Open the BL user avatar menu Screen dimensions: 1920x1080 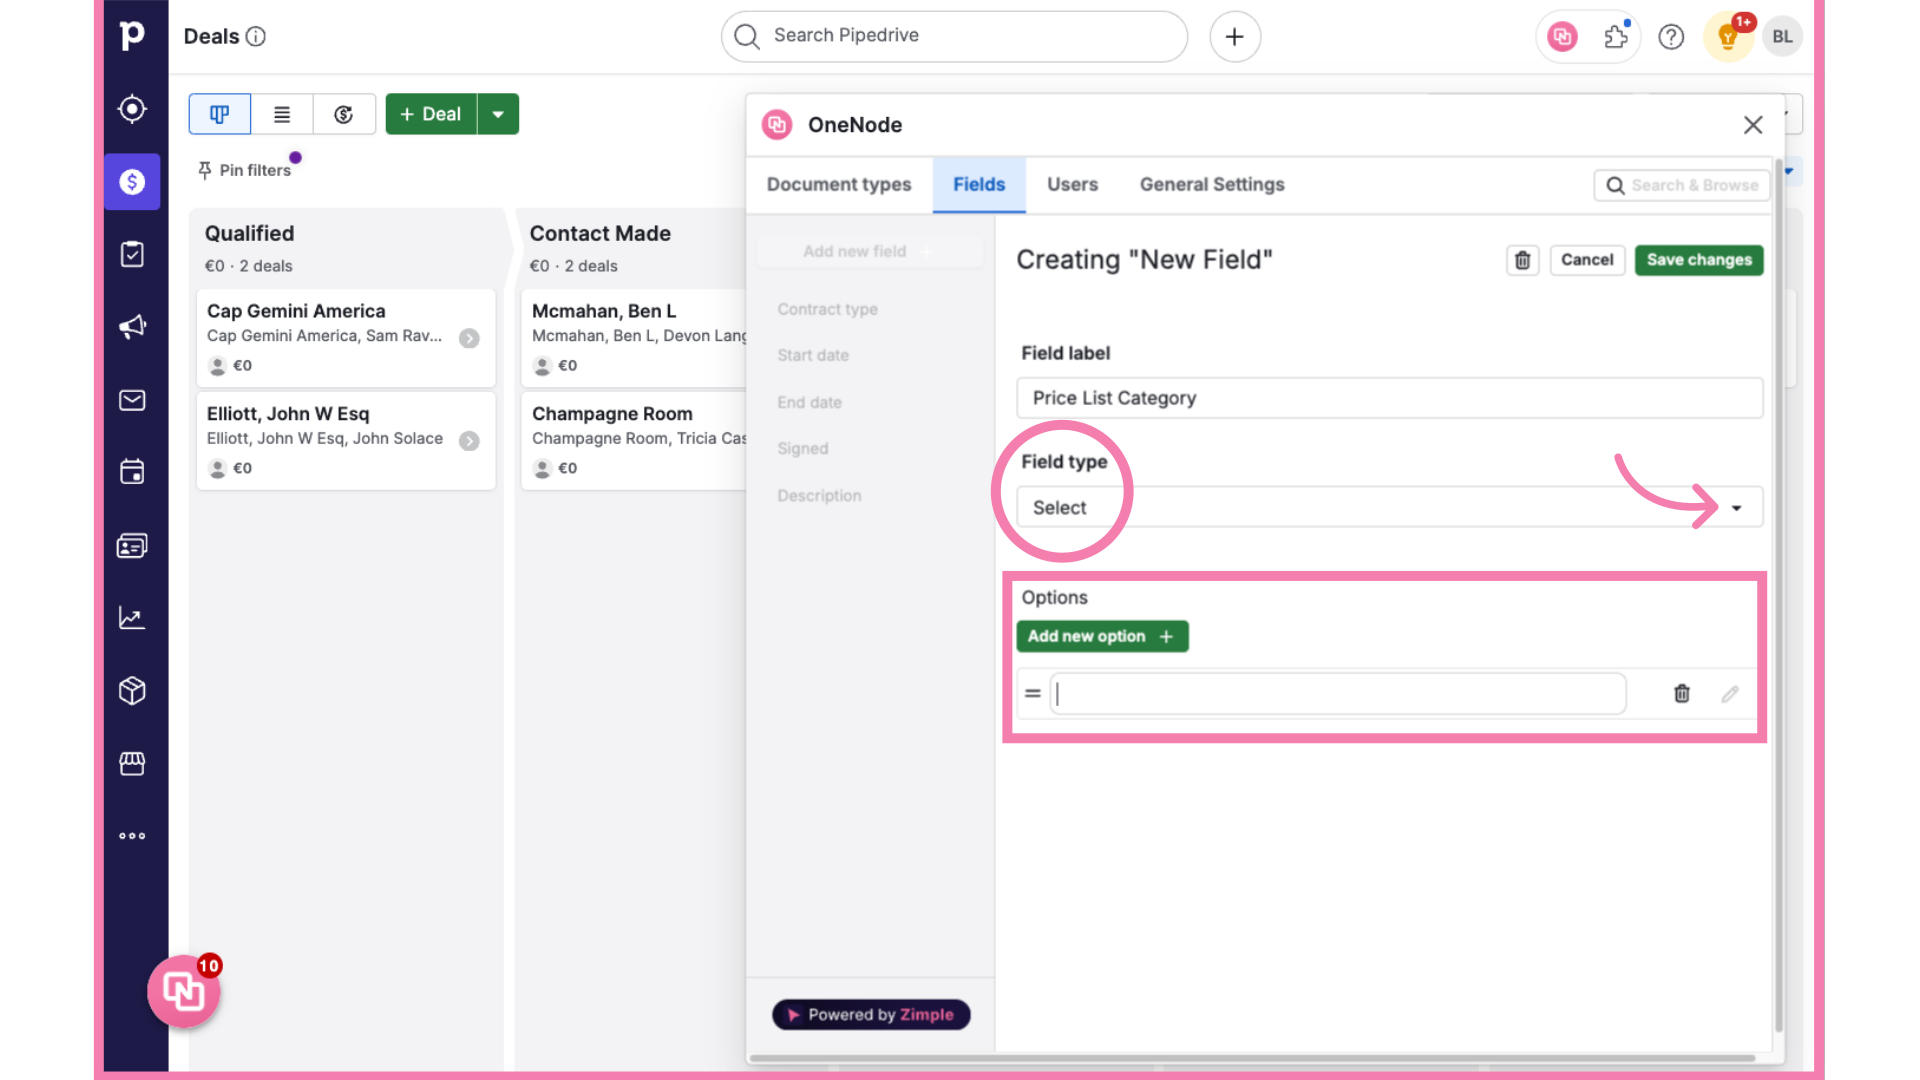1783,37
